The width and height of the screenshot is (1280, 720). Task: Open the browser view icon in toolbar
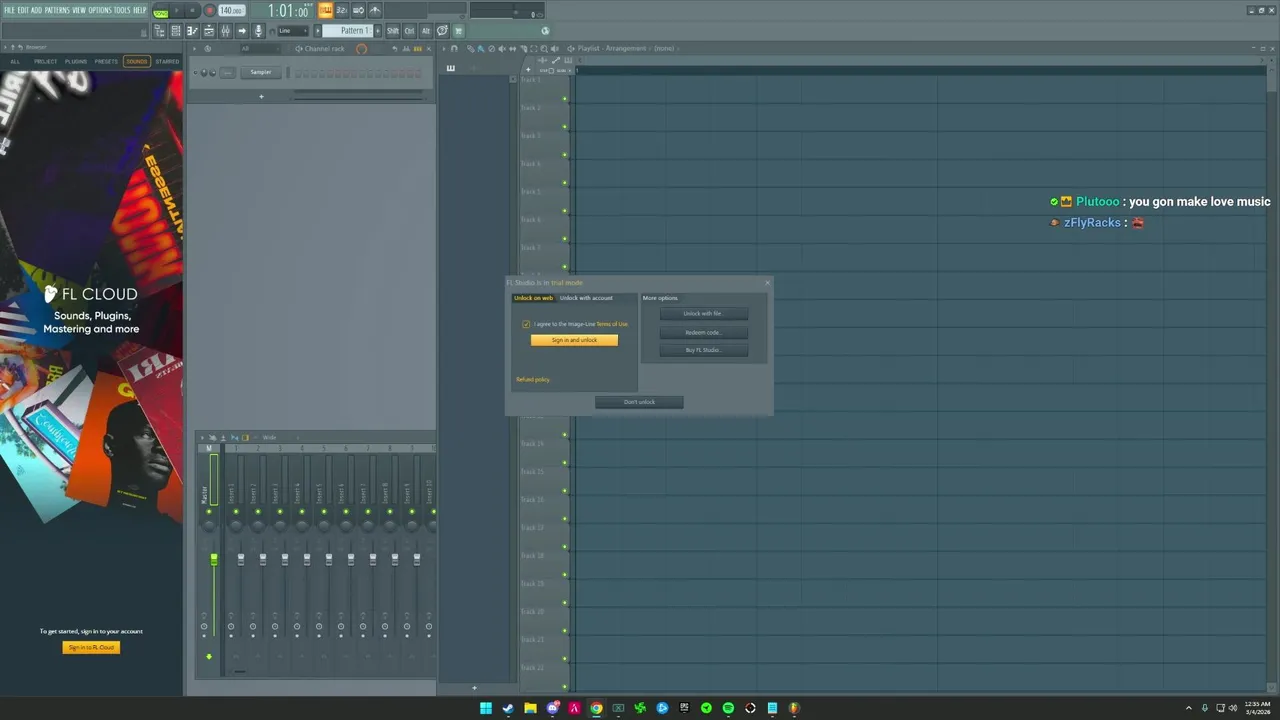(x=160, y=31)
